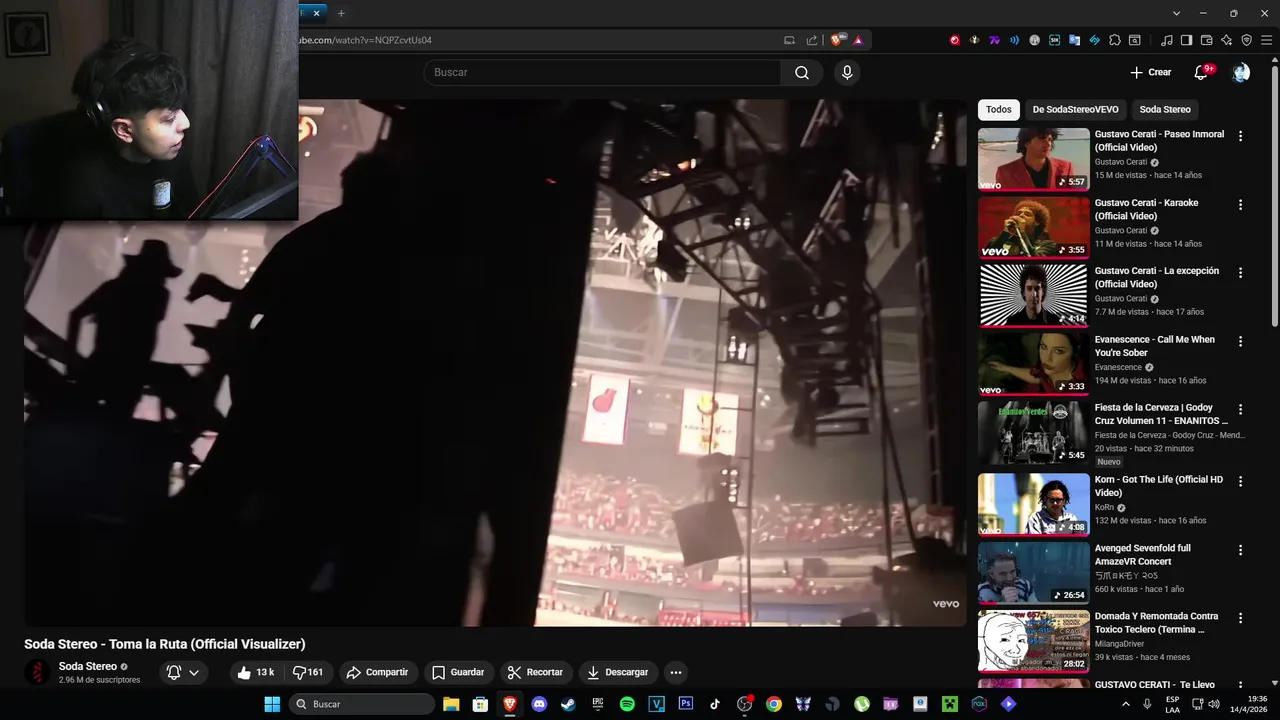Like the video with 13 k likes
Image resolution: width=1280 pixels, height=720 pixels.
pyautogui.click(x=256, y=672)
